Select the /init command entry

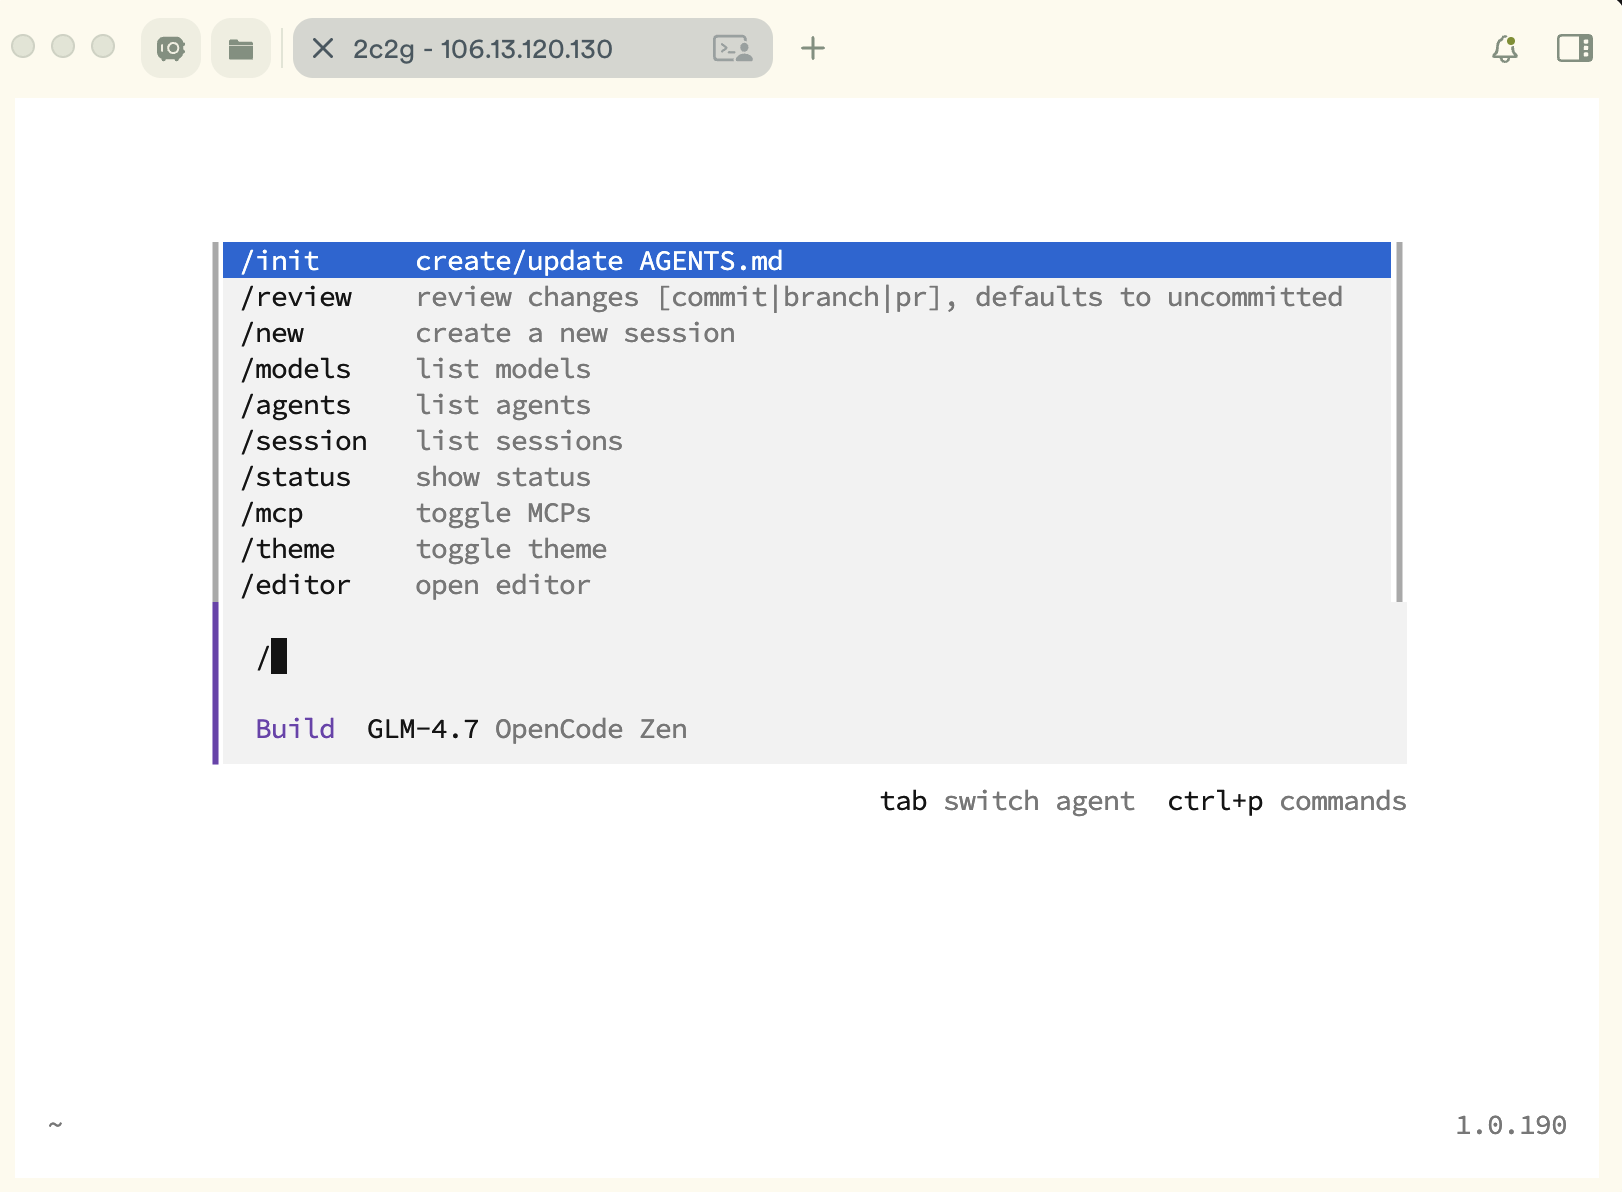pos(280,261)
